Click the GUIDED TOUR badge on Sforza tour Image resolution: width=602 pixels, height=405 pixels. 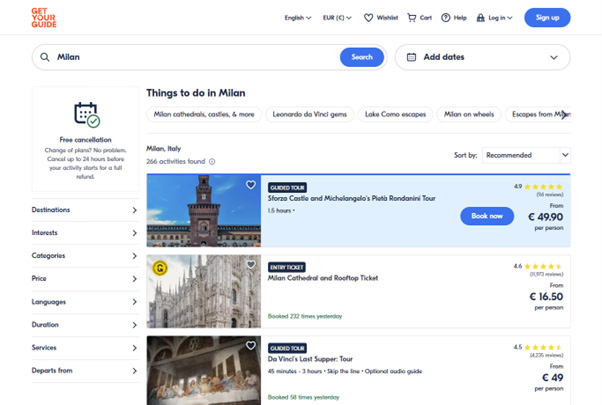coord(287,188)
